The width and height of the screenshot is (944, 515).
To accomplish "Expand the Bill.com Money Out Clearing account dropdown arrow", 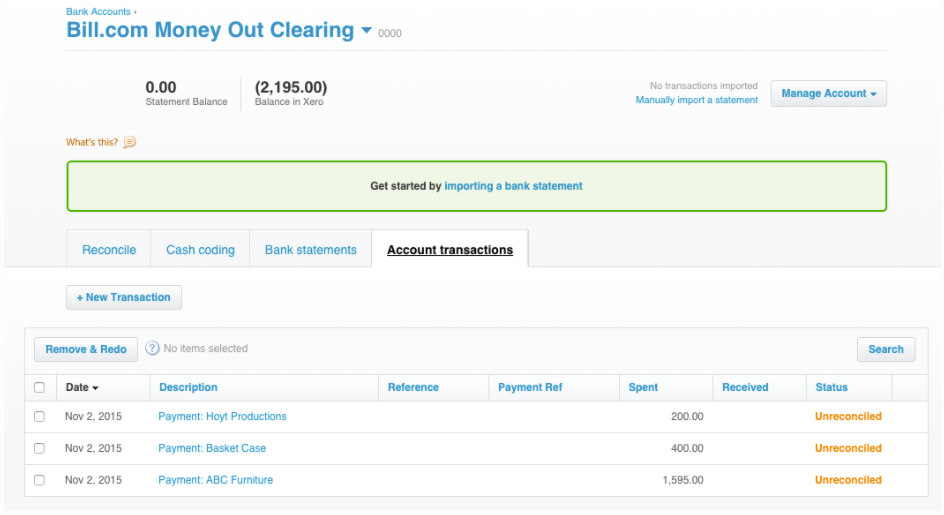I will coord(366,30).
